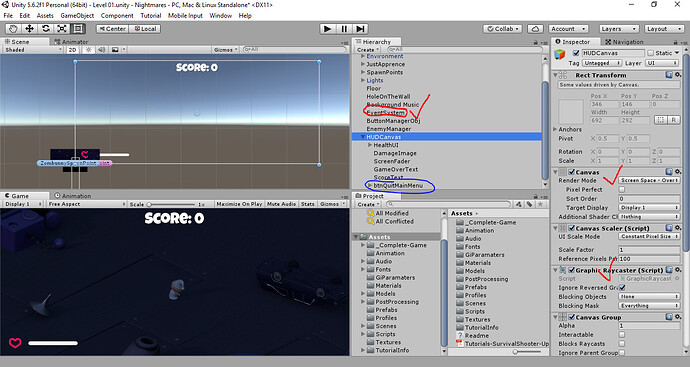Toggle the Pixel Perfect checkbox
This screenshot has height=367, width=690.
pos(622,189)
